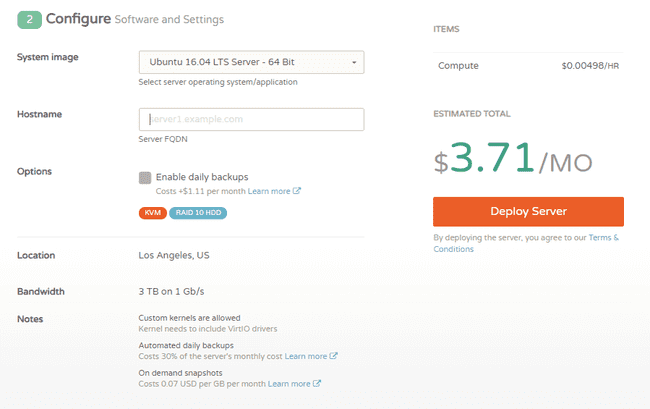Click the Los Angeles, US location text
The height and width of the screenshot is (409, 650).
[174, 255]
